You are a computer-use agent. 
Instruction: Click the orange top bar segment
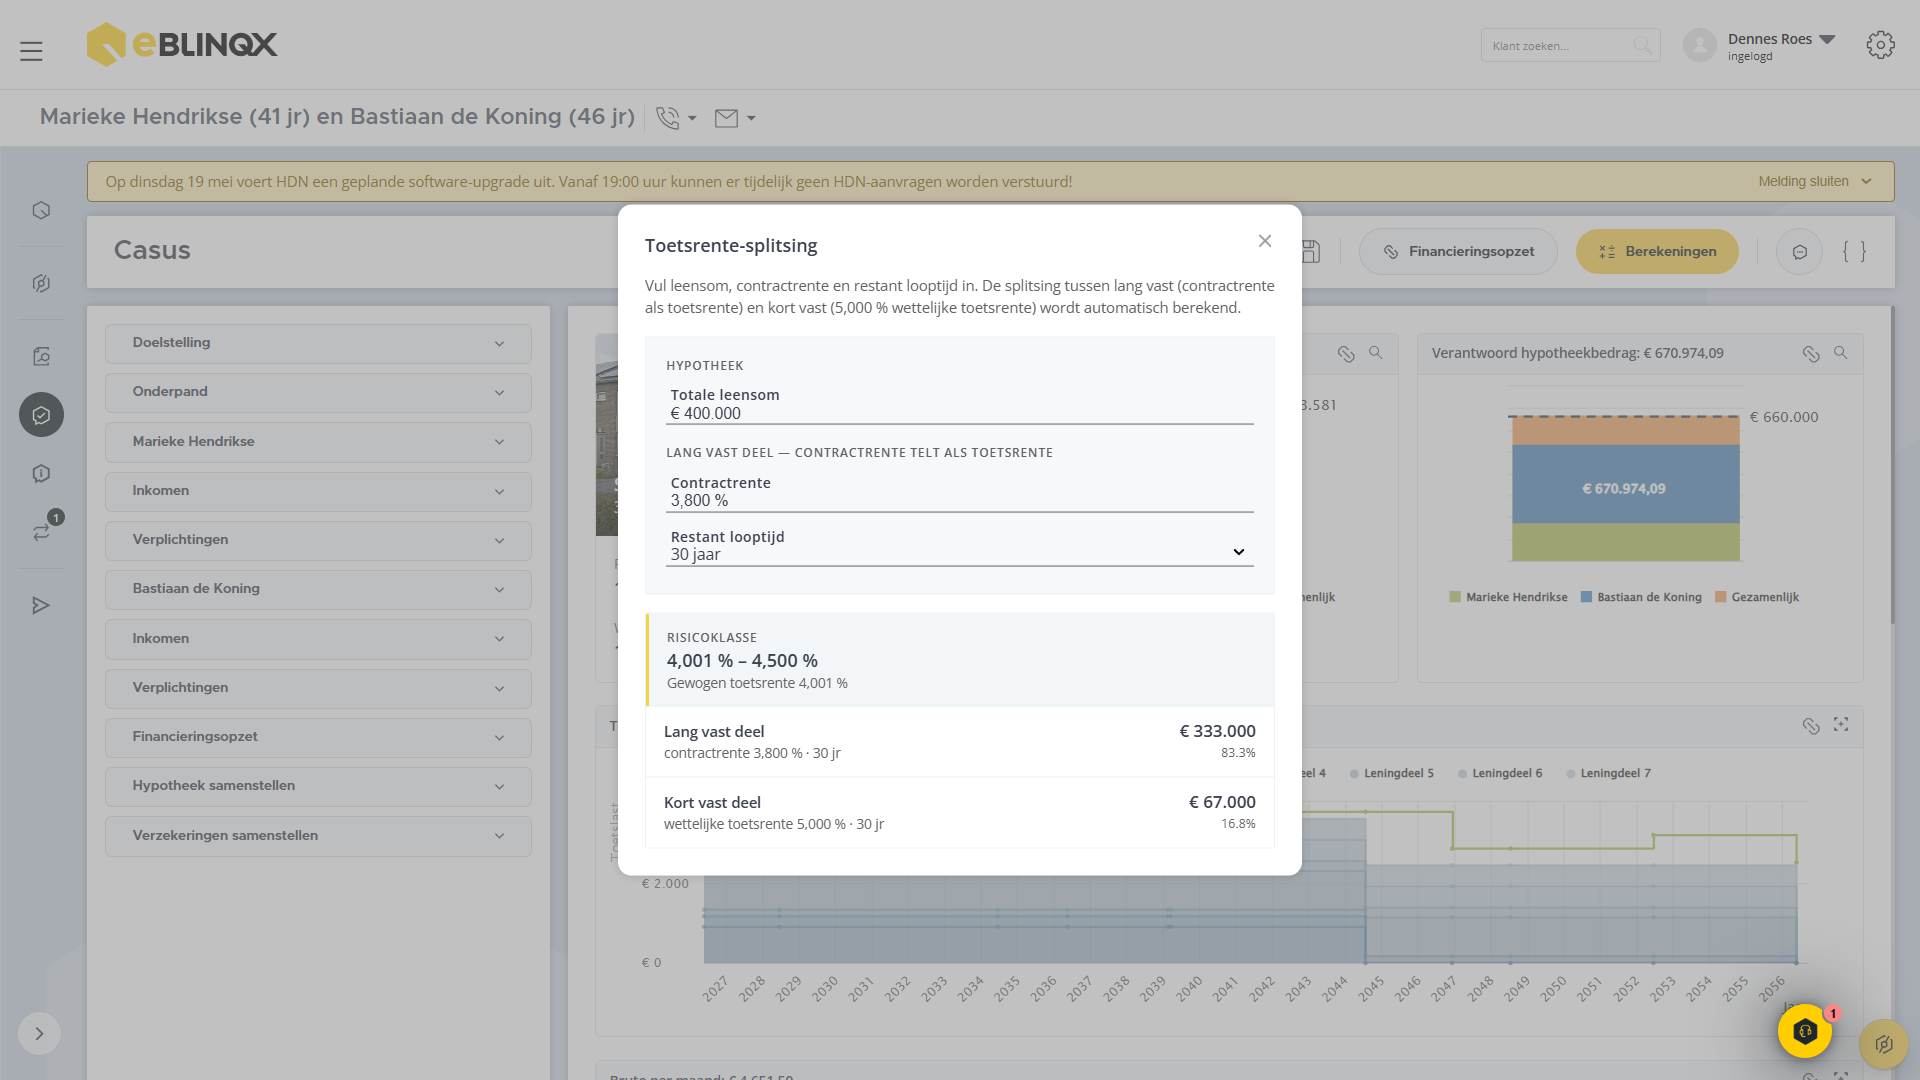pos(1625,431)
